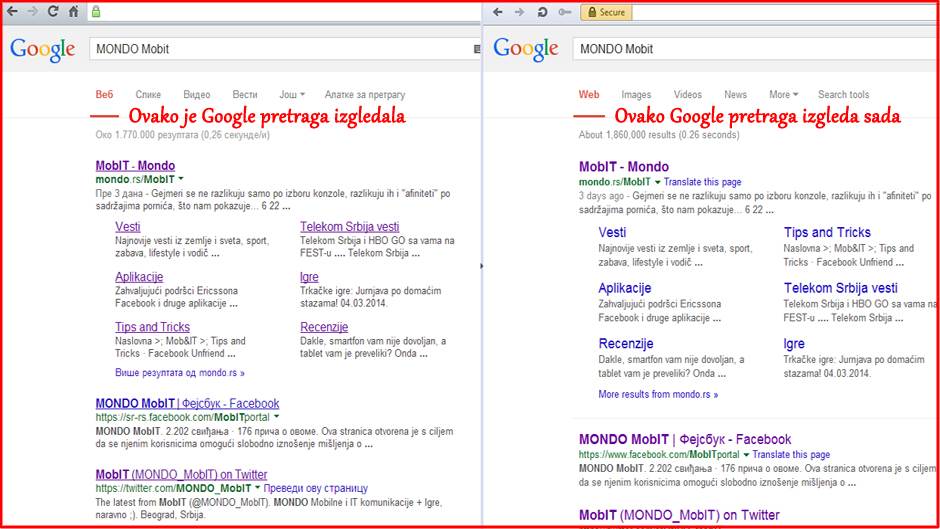This screenshot has width=940, height=529.
Task: Open the underlined MobIT - Mondo result in left window
Action: [135, 166]
